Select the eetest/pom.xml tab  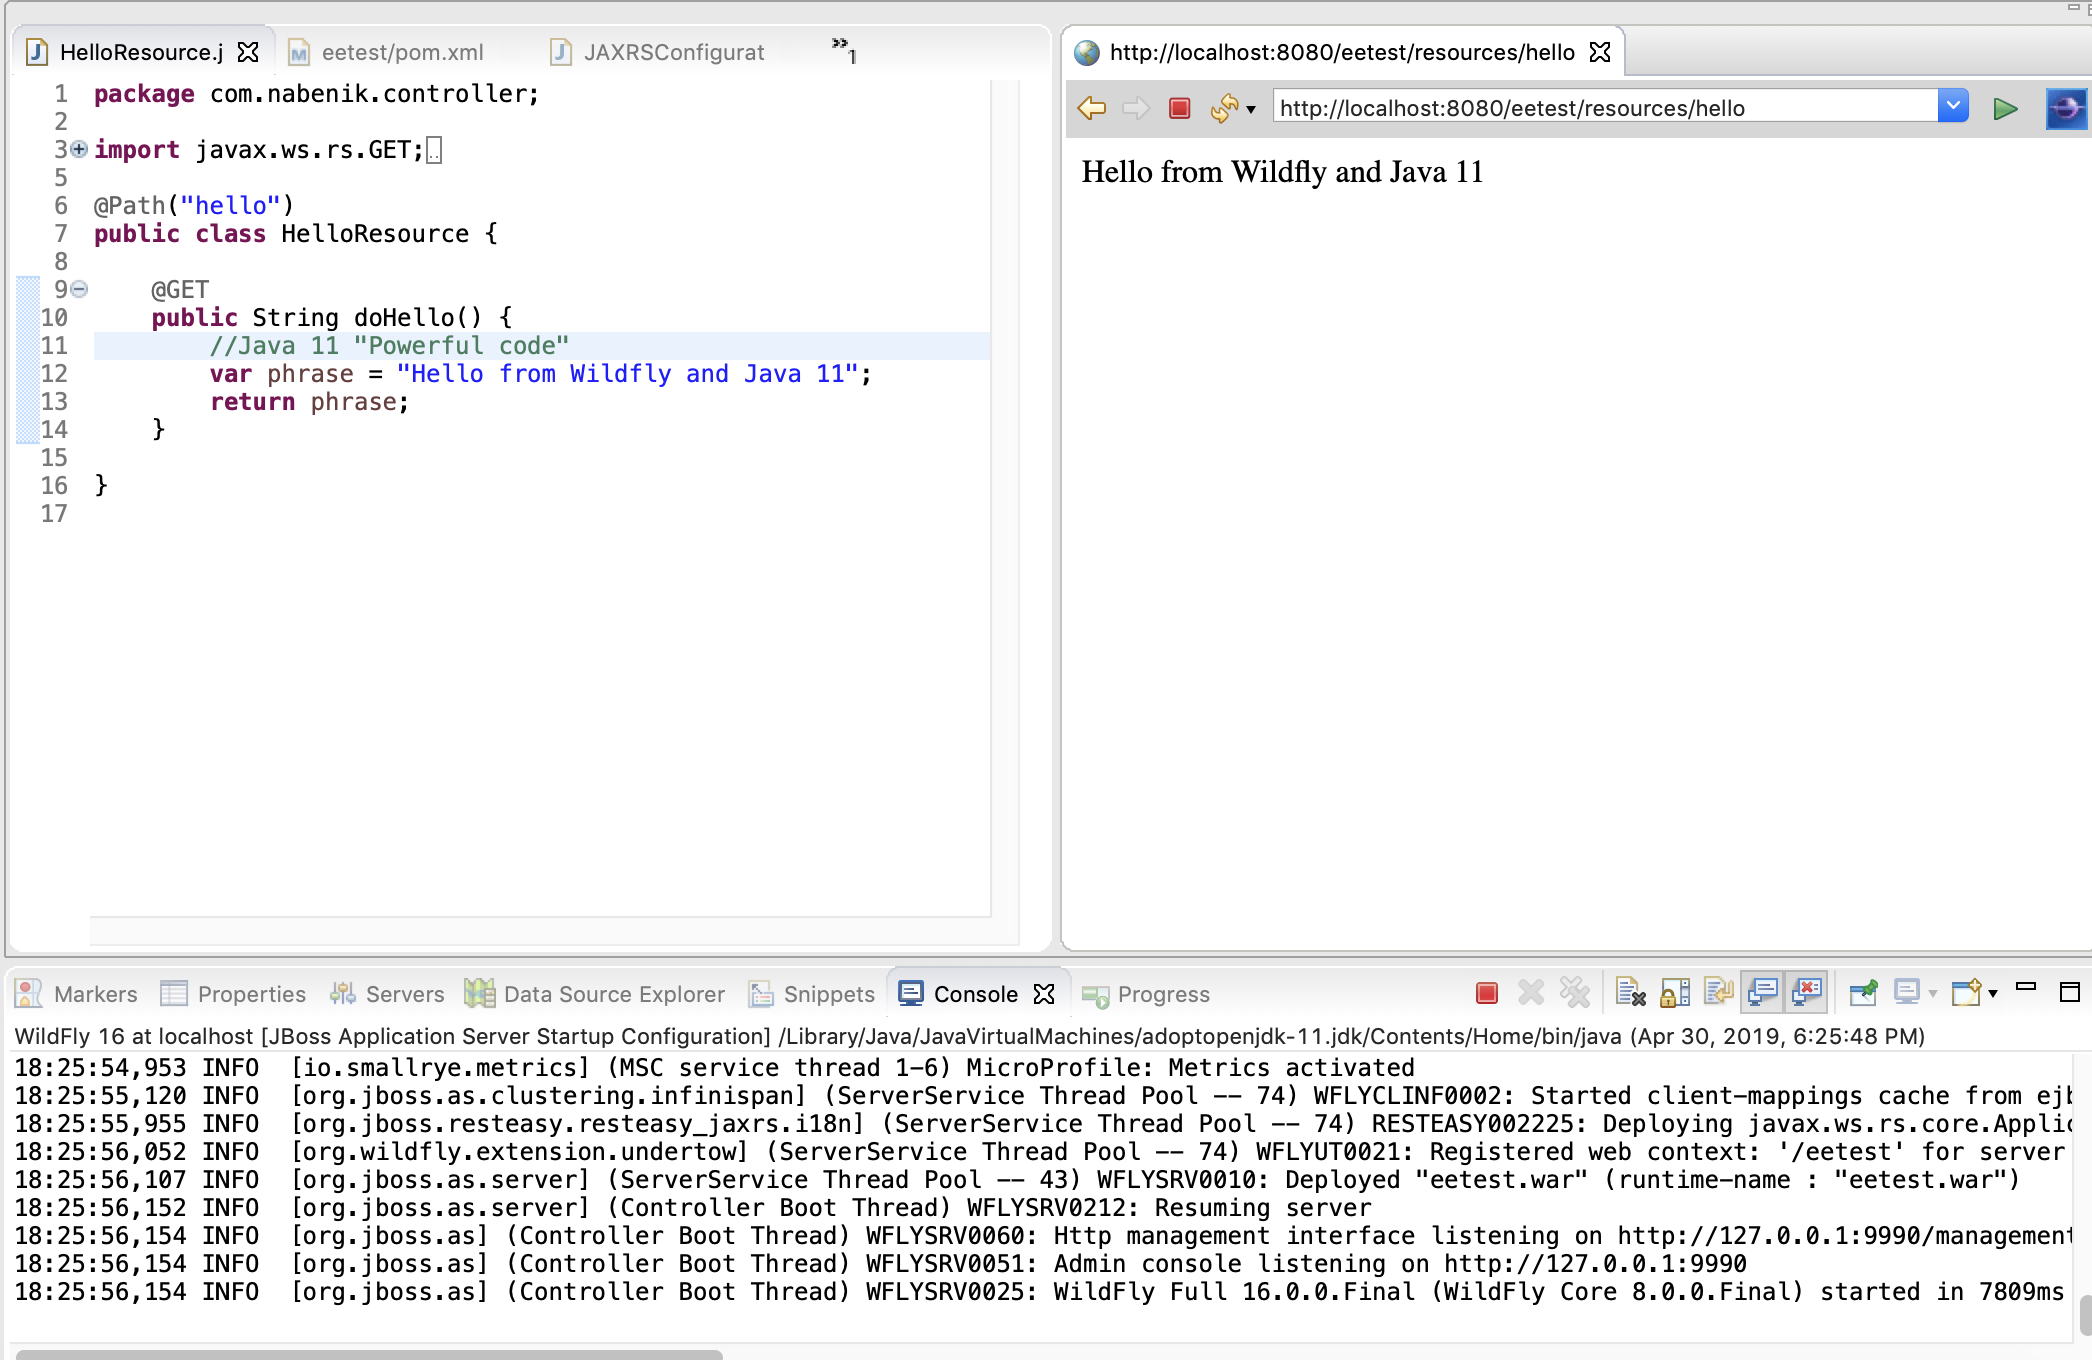(401, 52)
